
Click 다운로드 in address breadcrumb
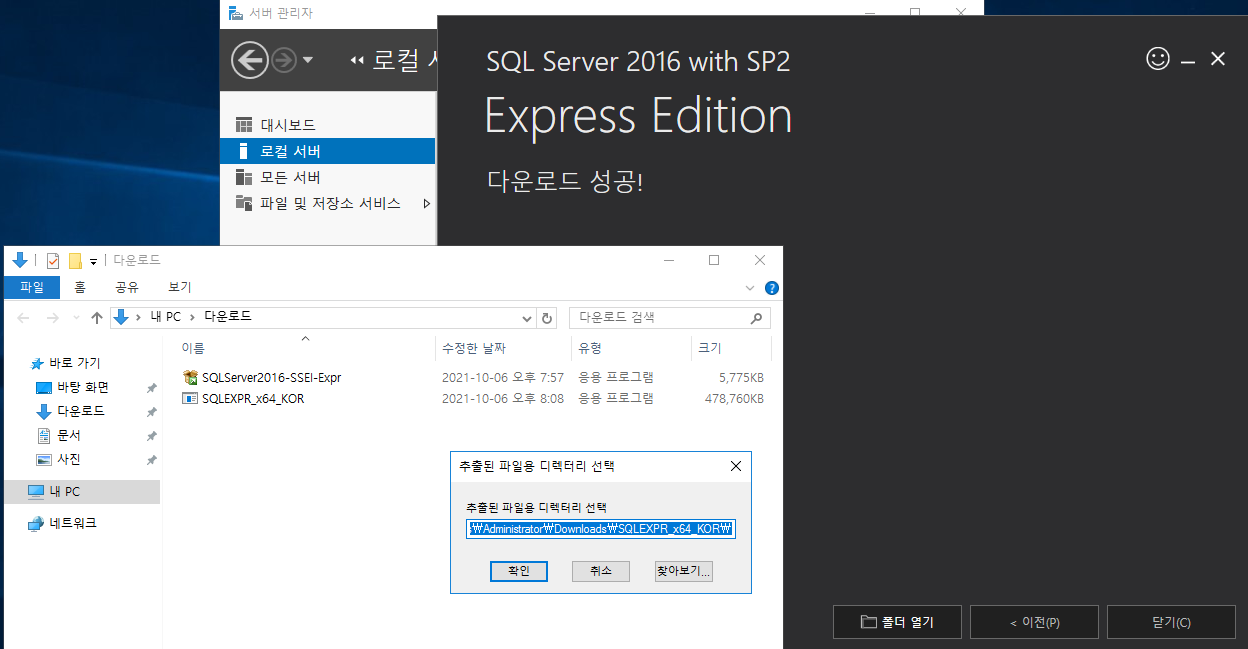pyautogui.click(x=228, y=317)
